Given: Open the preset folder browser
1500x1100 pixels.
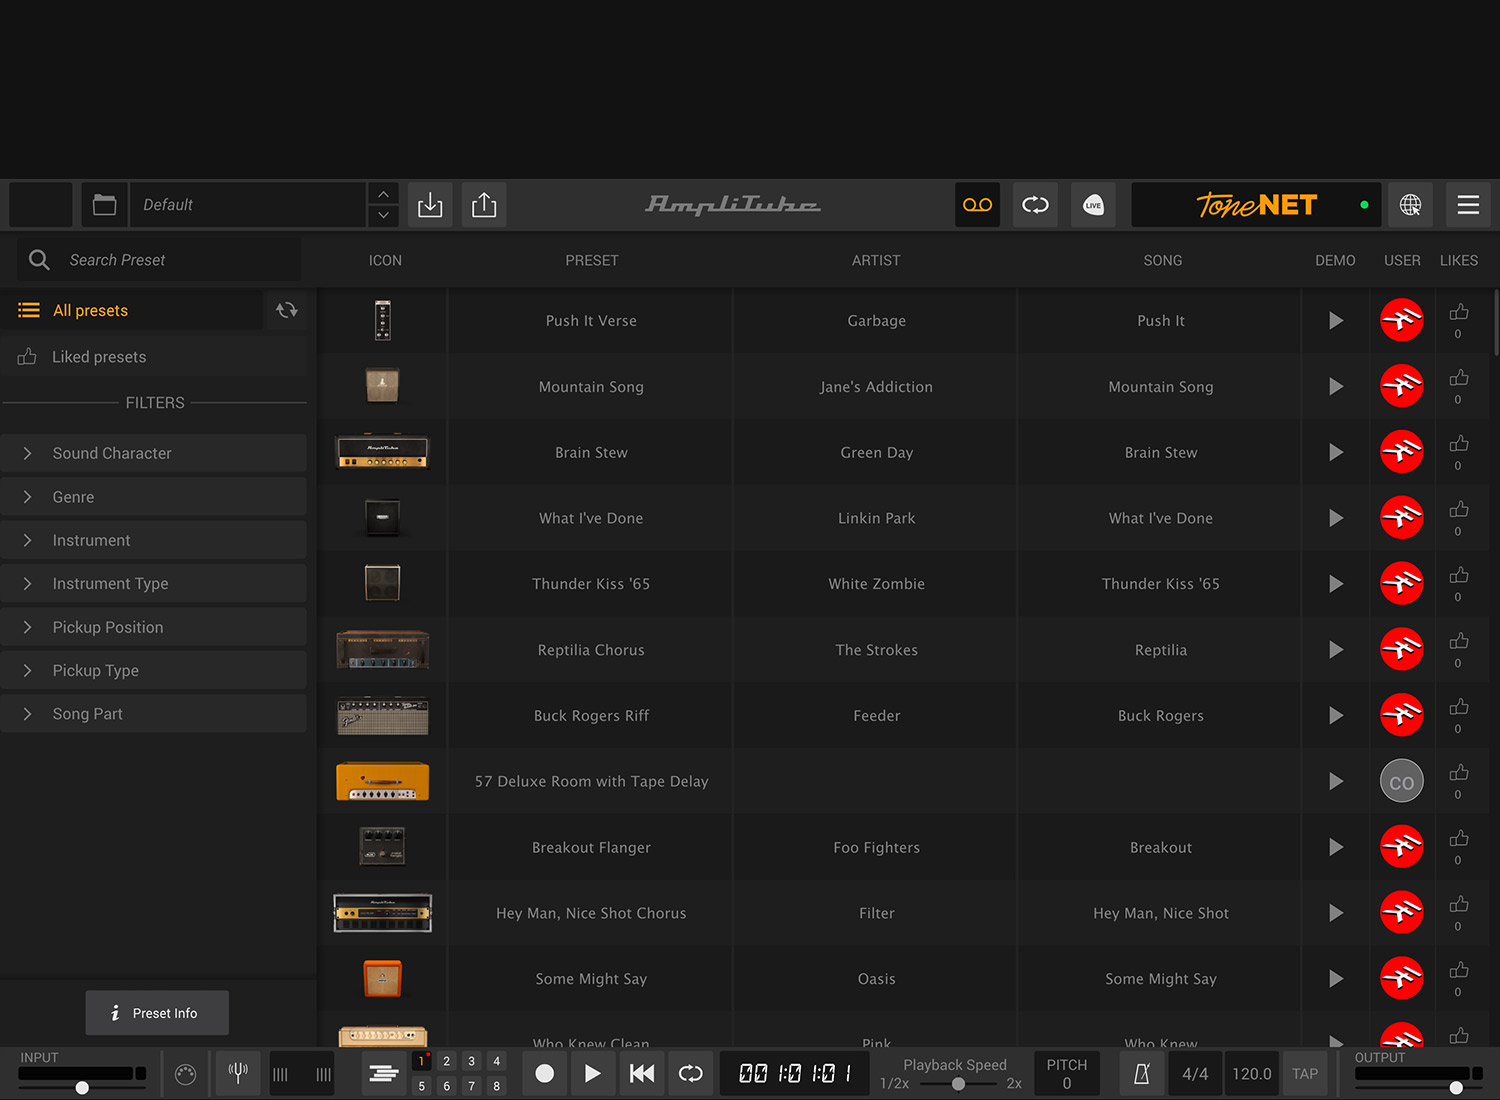Looking at the screenshot, I should click(104, 205).
